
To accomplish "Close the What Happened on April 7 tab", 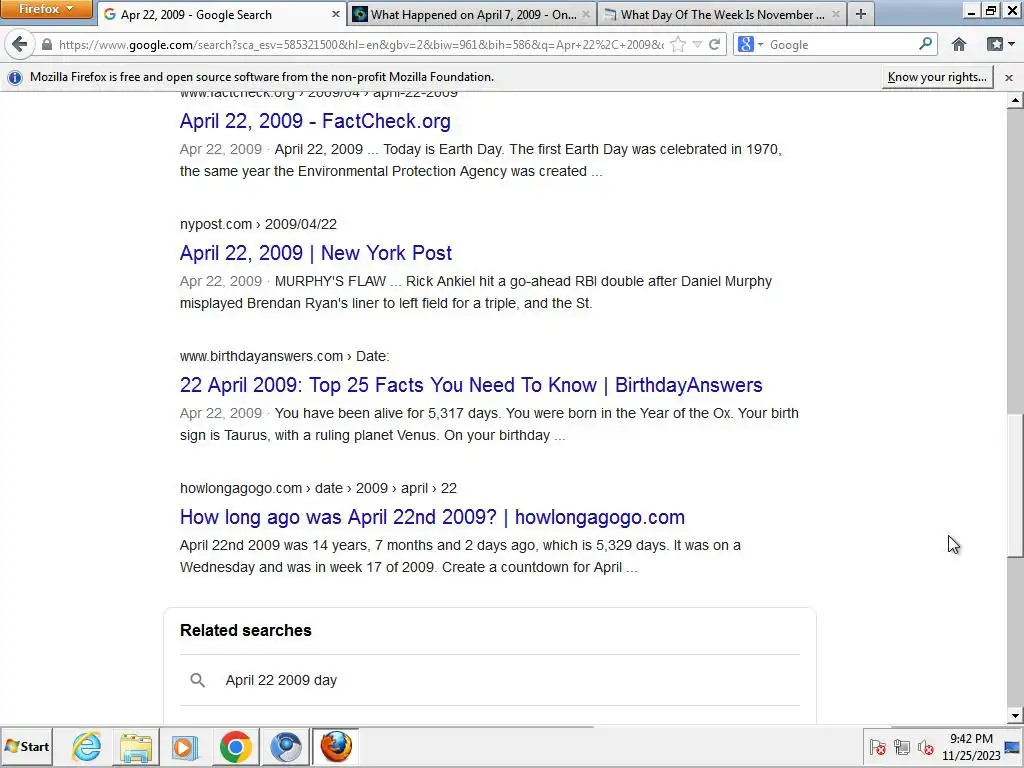I will coord(586,14).
